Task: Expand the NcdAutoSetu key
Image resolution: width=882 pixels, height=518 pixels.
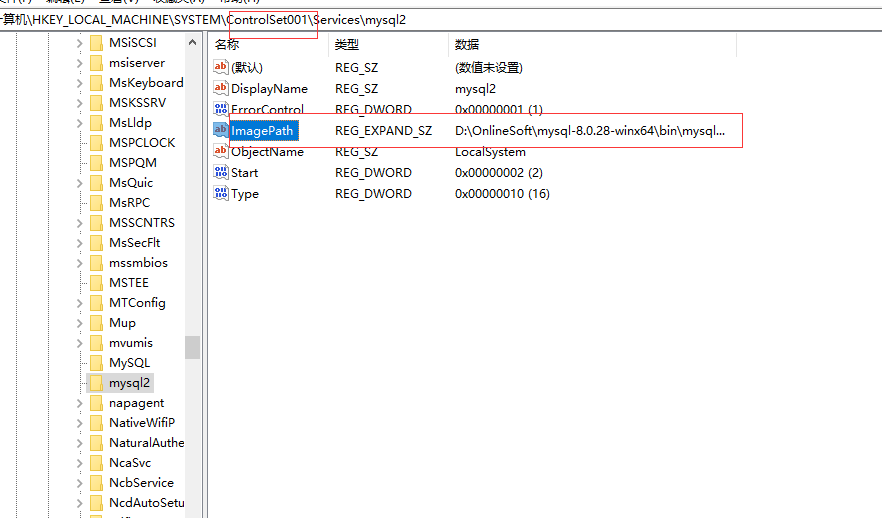Action: [79, 503]
